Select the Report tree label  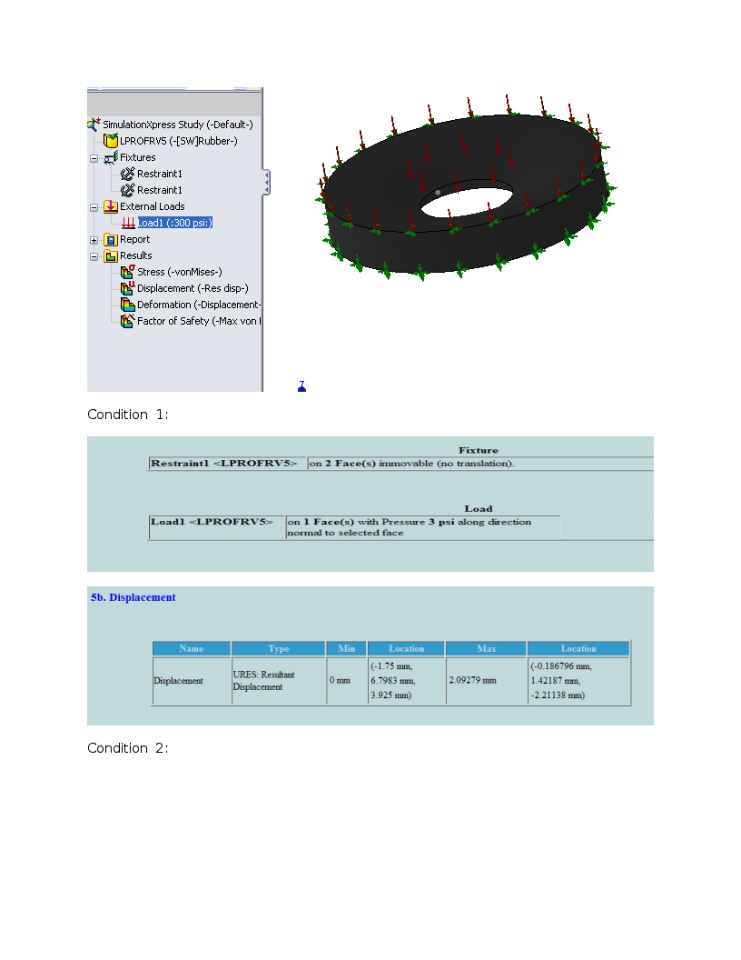[x=135, y=239]
